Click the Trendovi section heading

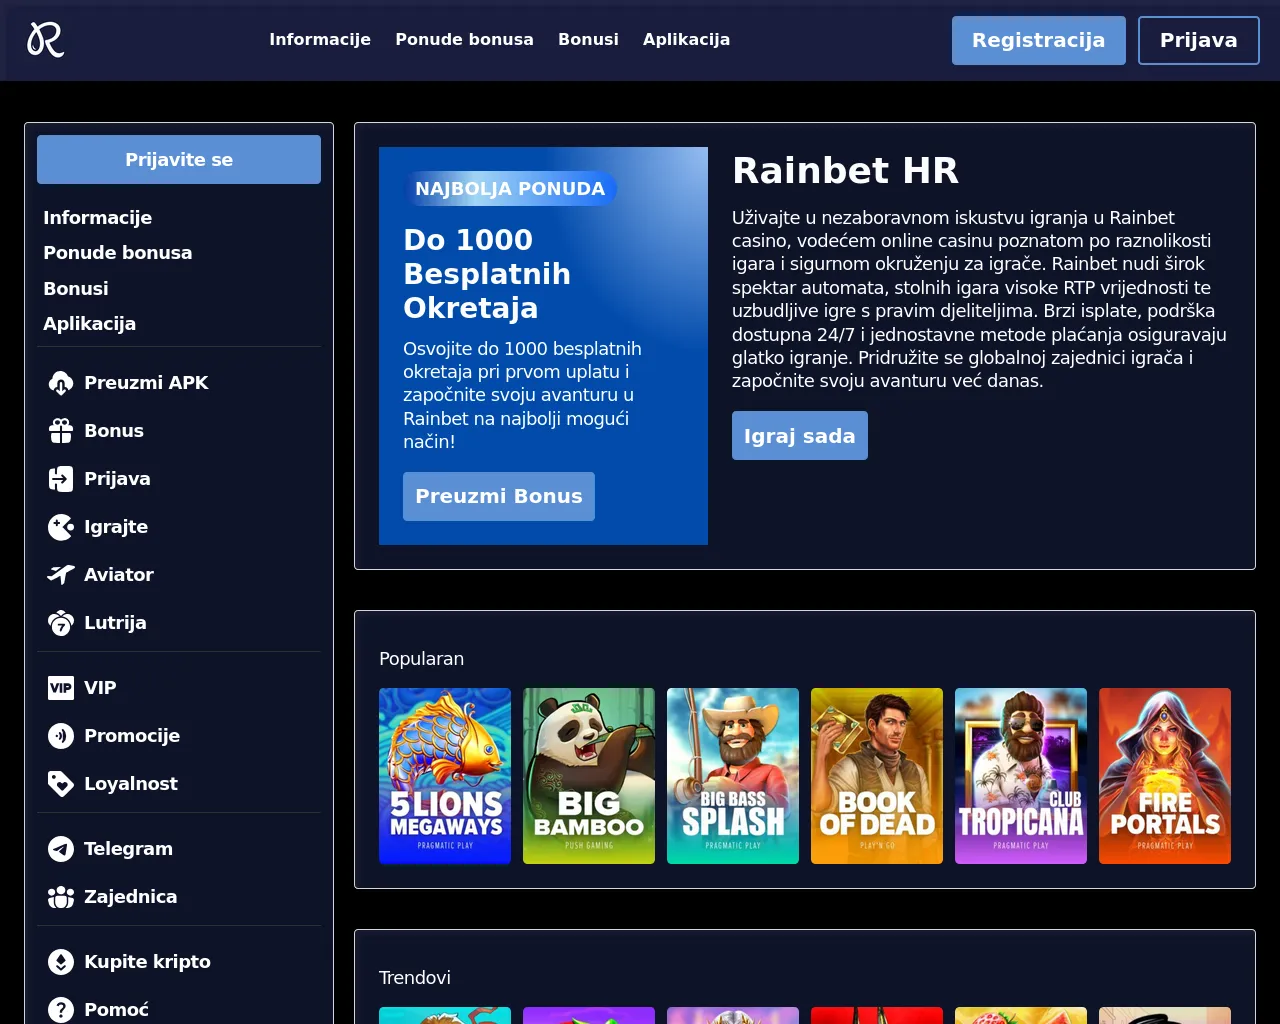415,978
